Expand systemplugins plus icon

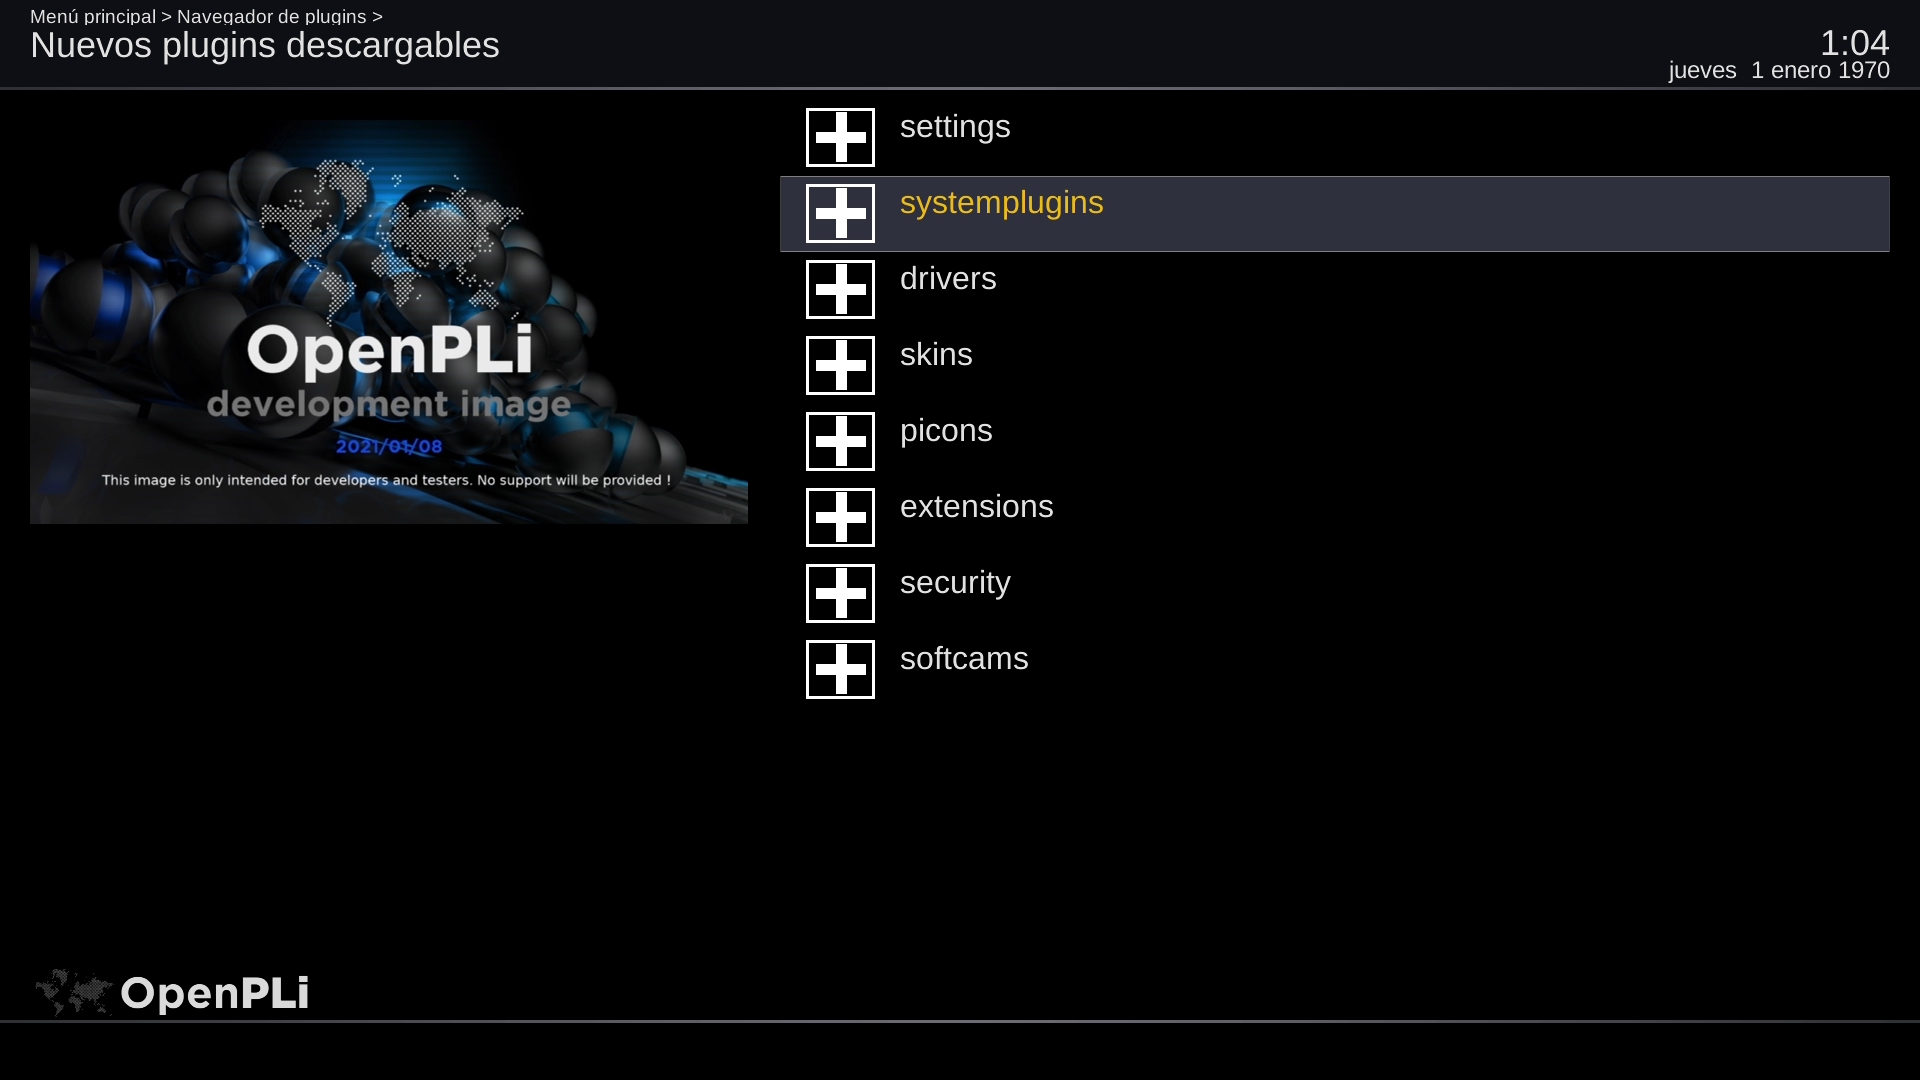(840, 213)
